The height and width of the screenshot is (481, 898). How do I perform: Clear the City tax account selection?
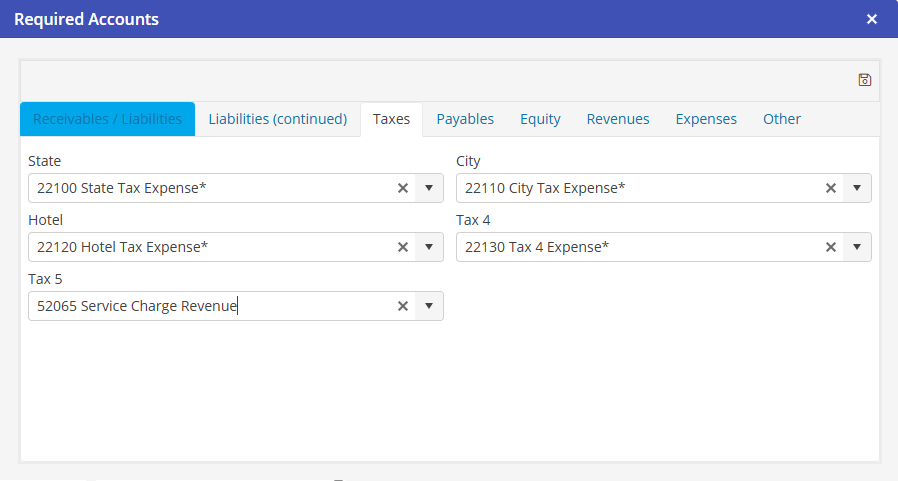pyautogui.click(x=831, y=188)
